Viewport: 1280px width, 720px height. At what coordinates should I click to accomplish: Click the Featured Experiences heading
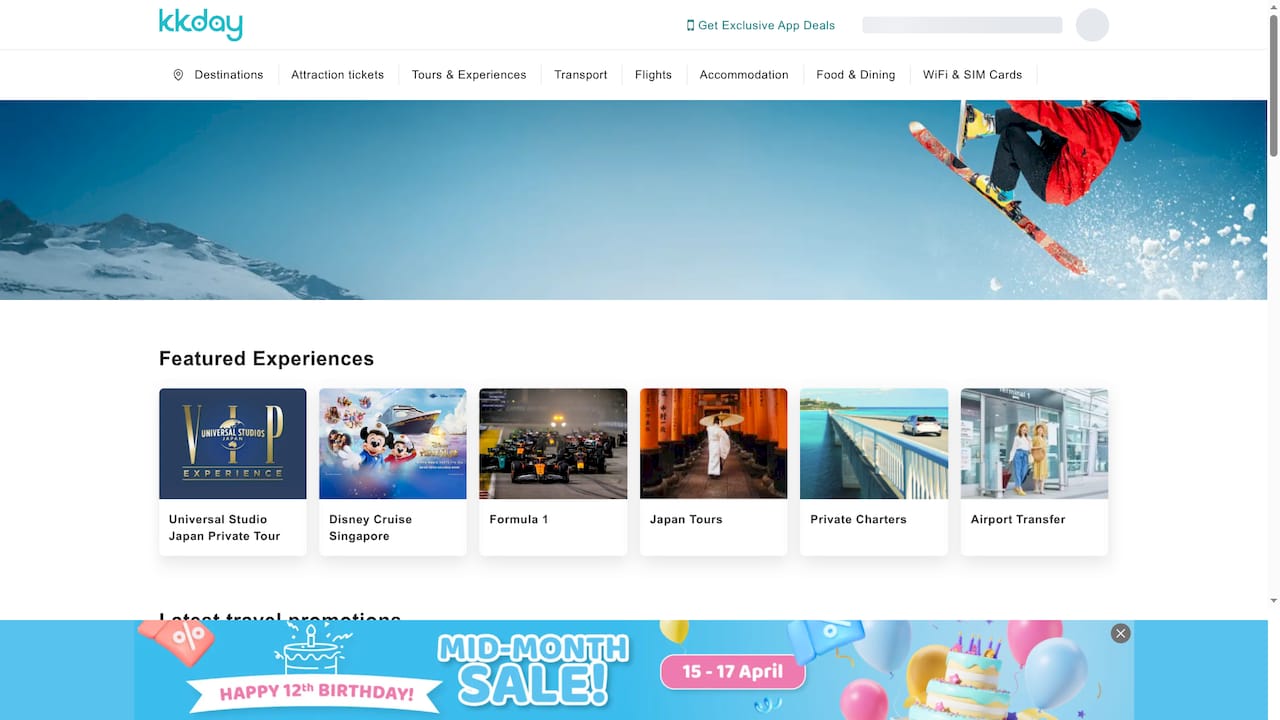(266, 359)
